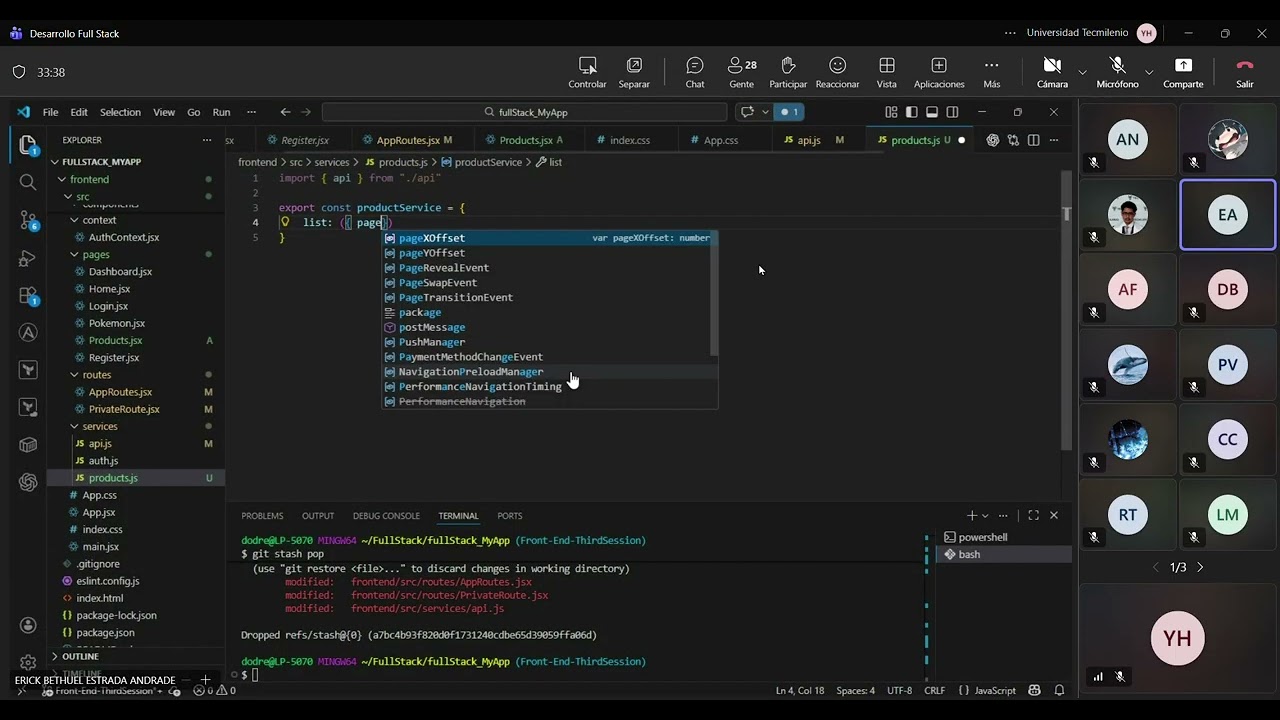Screen dimensions: 1280x720
Task: Click the split editor right icon
Action: pyautogui.click(x=1034, y=140)
